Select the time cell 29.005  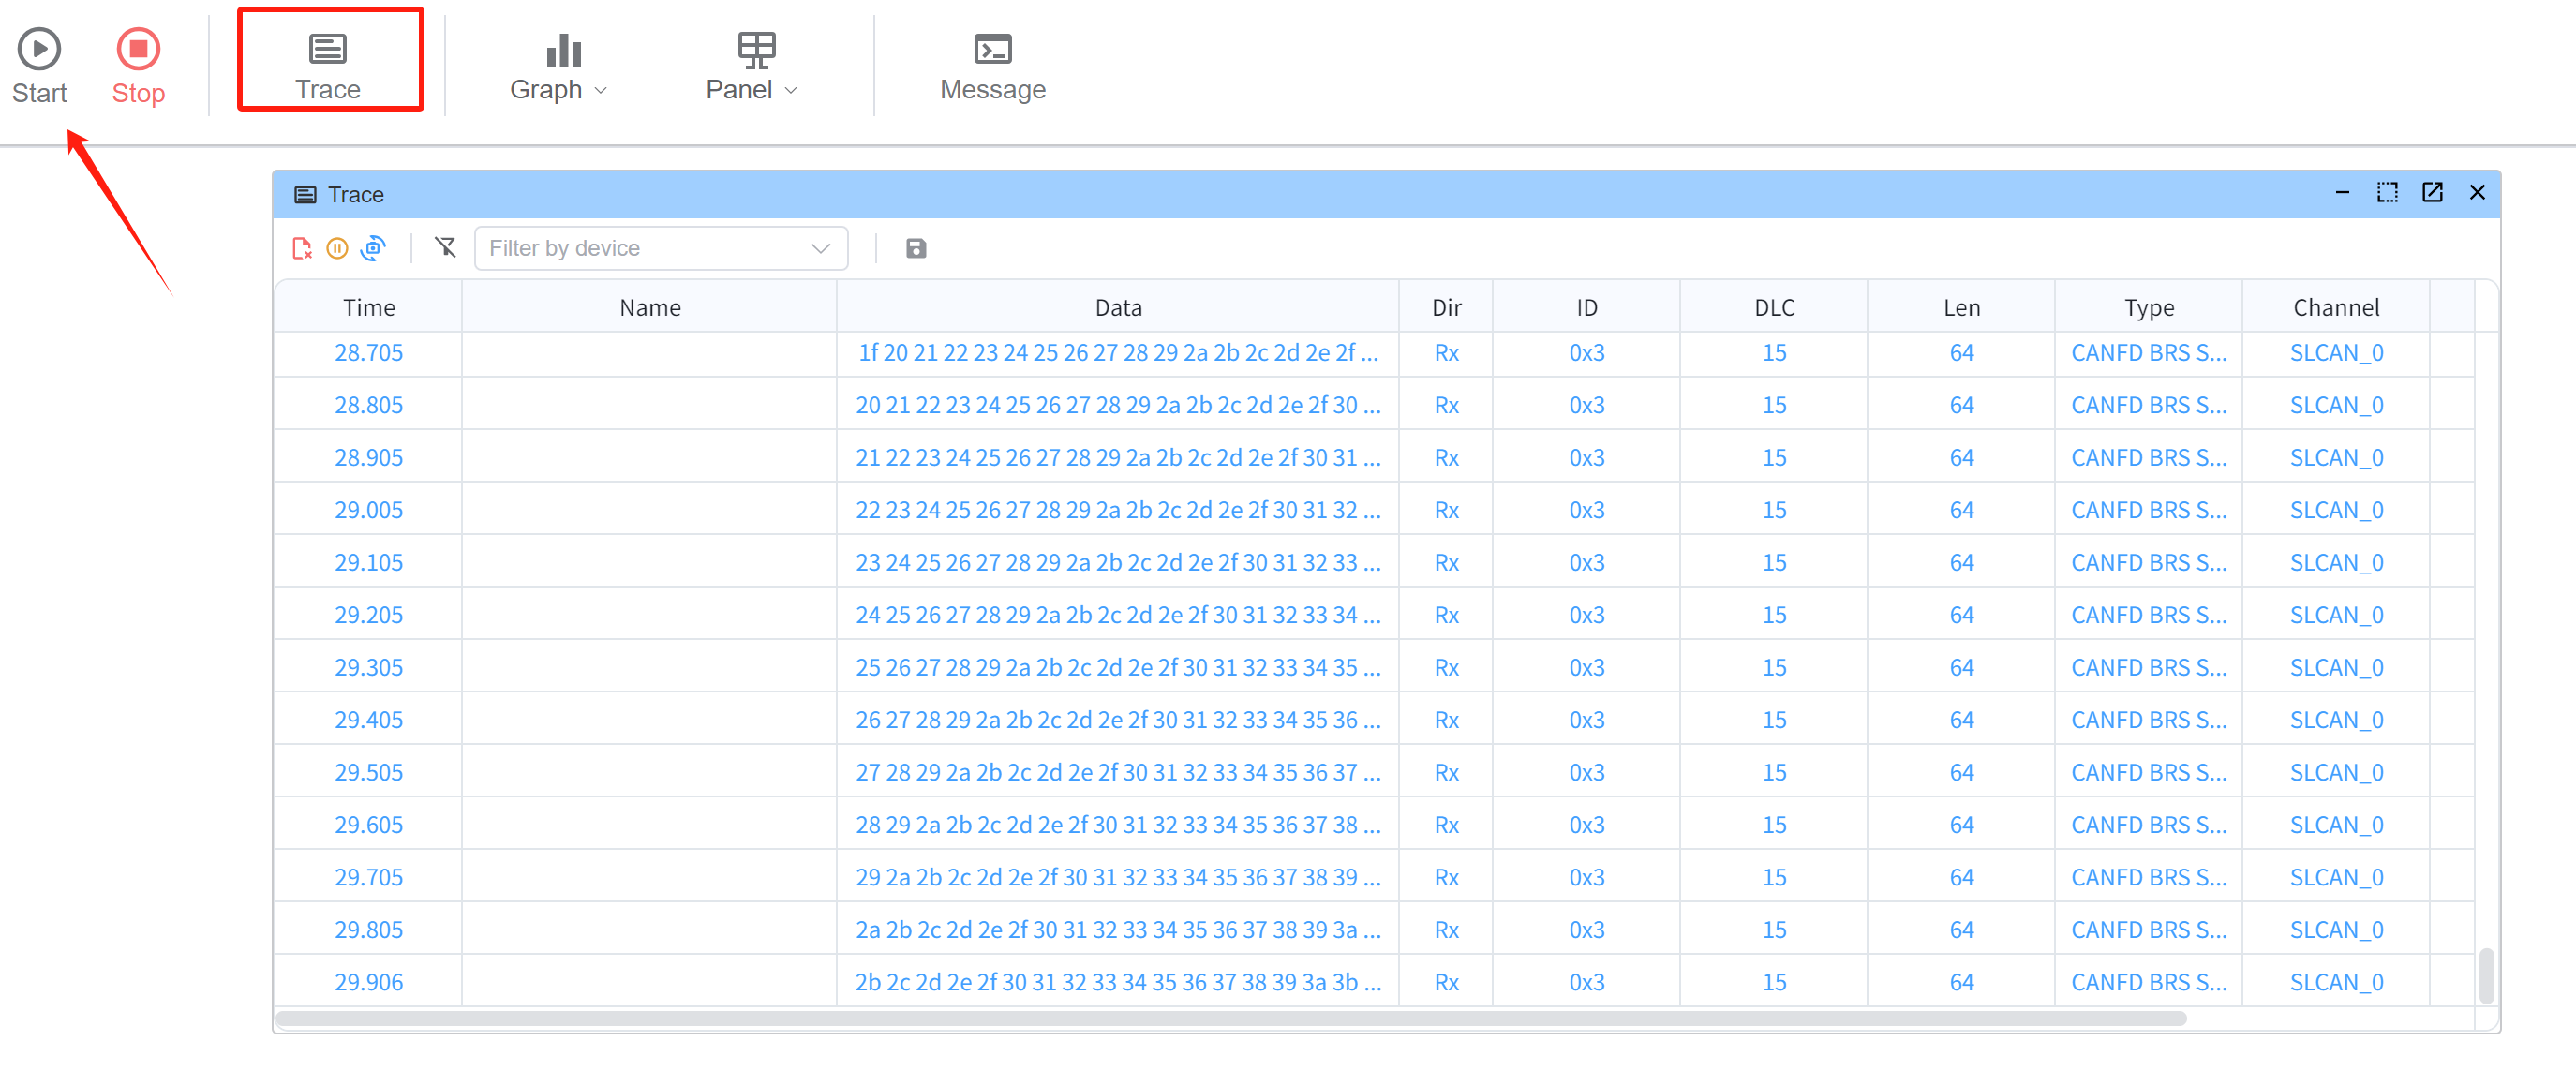pos(369,510)
